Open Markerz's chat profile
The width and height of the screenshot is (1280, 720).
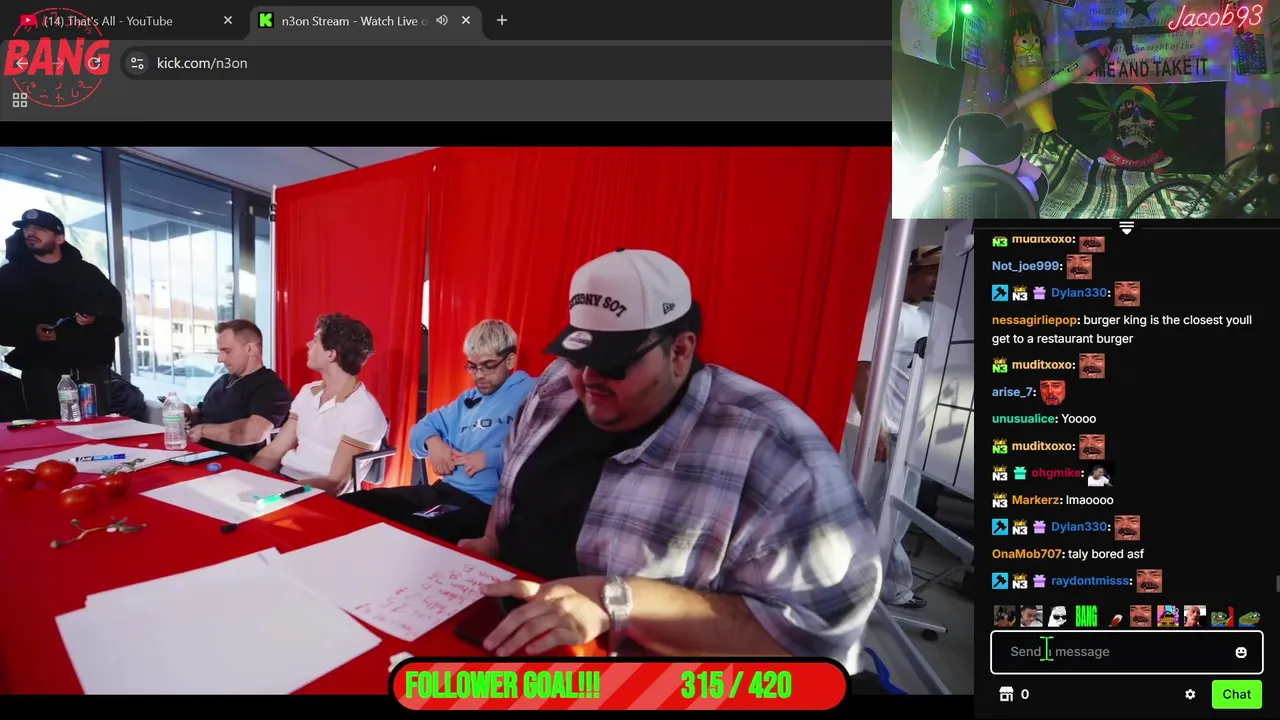point(1035,500)
